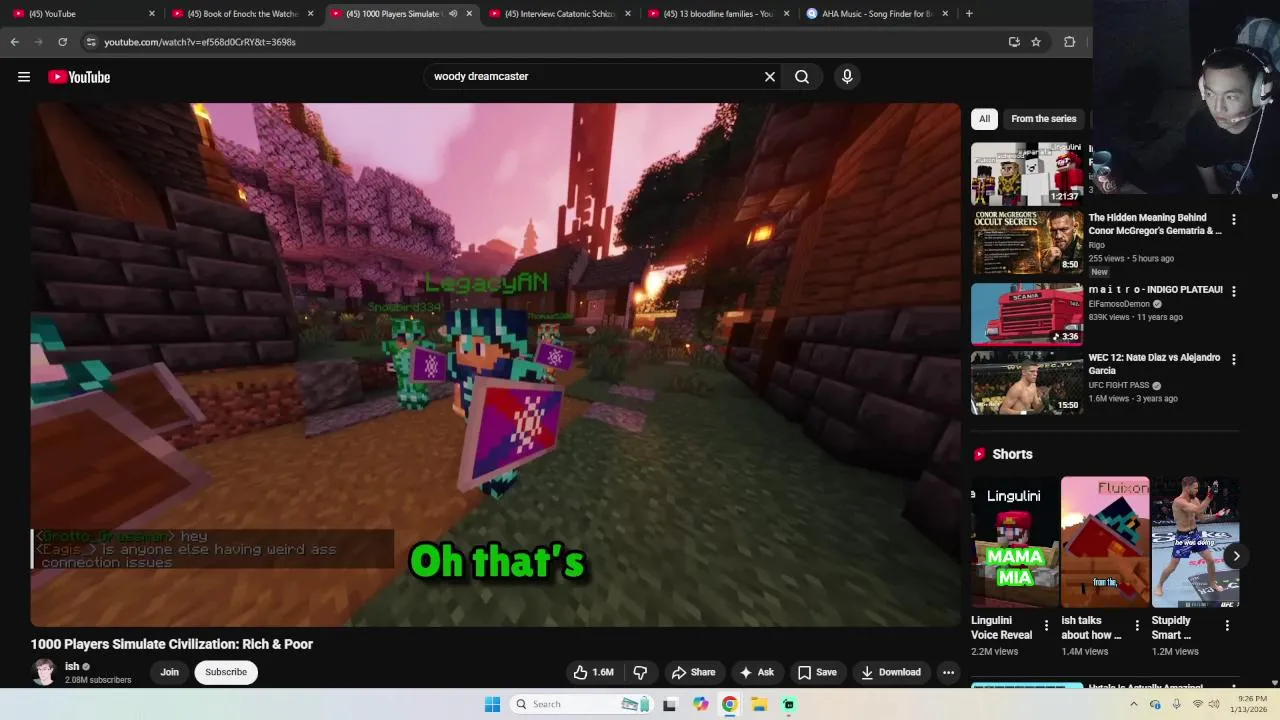Go to the YouTube home logo
This screenshot has height=720, width=1280.
(x=79, y=77)
